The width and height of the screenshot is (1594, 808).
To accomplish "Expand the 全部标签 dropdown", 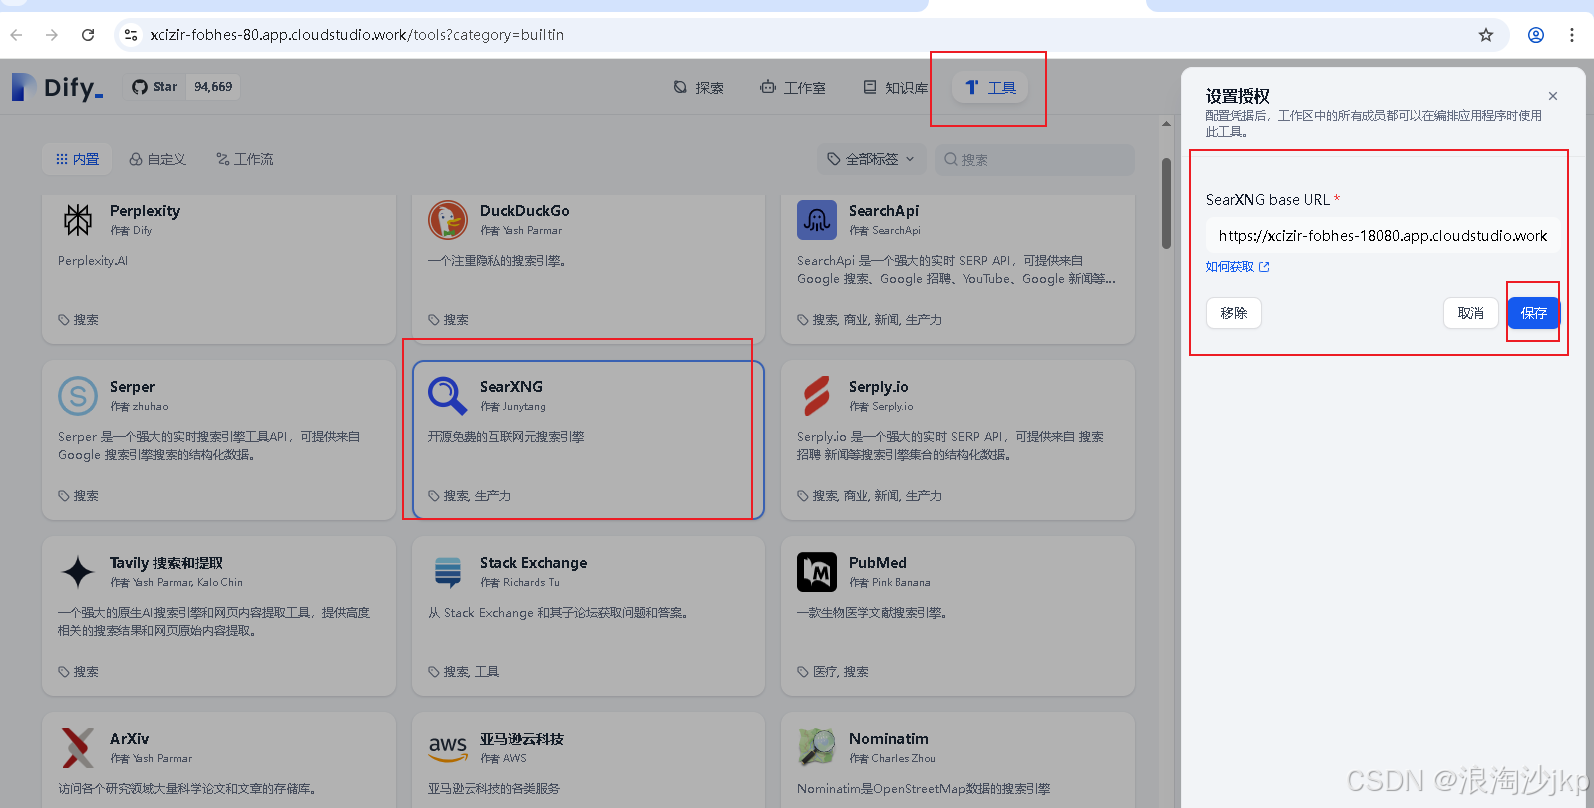I will pos(871,159).
